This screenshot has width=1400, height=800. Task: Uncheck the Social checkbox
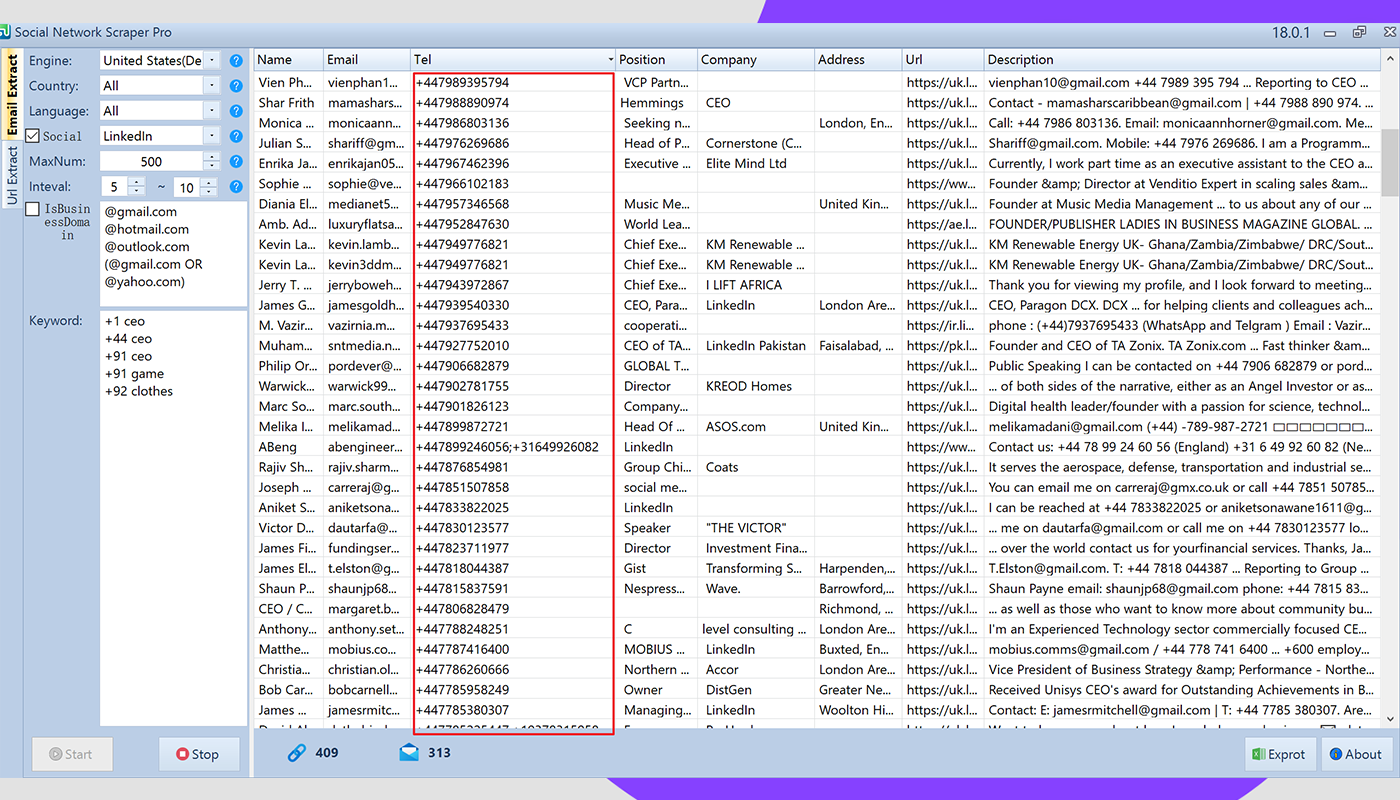pyautogui.click(x=33, y=136)
